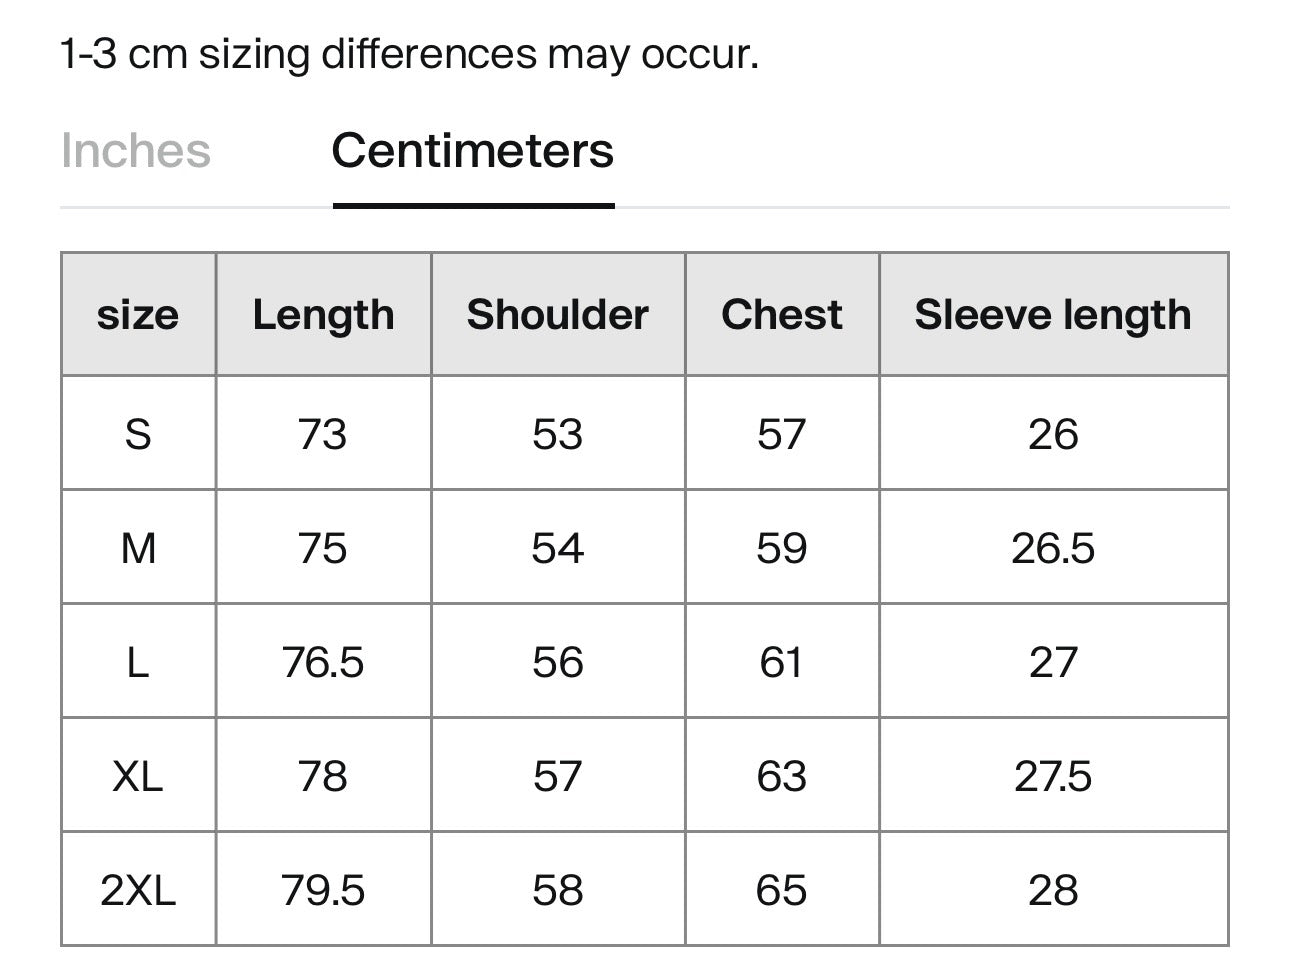
Task: Click the sleeve length value 27.5
Action: (1052, 776)
